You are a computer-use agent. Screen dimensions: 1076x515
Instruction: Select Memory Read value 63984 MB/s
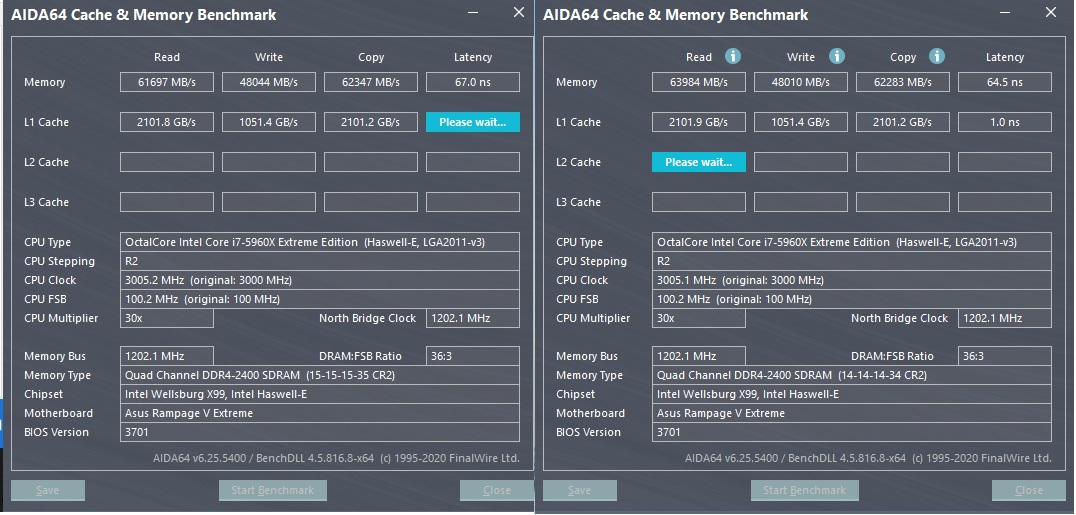click(699, 82)
